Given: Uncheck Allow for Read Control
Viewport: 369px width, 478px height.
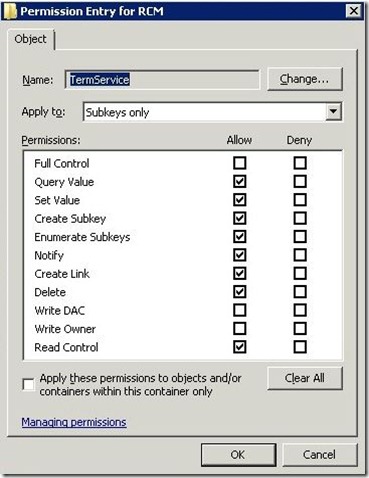Looking at the screenshot, I should point(240,347).
